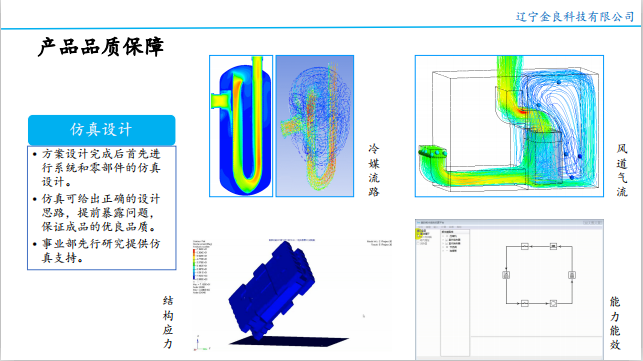Click the 辽宁金良科技有限公司 header text
This screenshot has height=361, width=643.
tap(575, 17)
